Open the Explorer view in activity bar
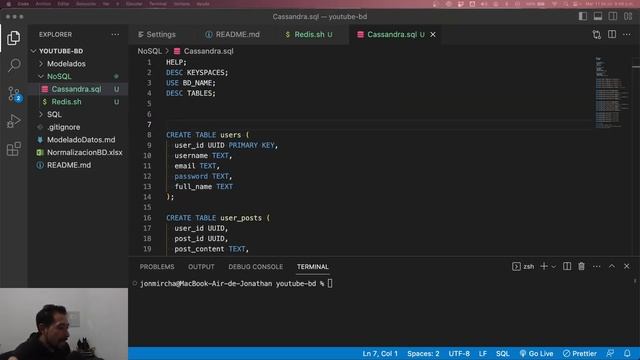640x360 pixels. tap(13, 38)
